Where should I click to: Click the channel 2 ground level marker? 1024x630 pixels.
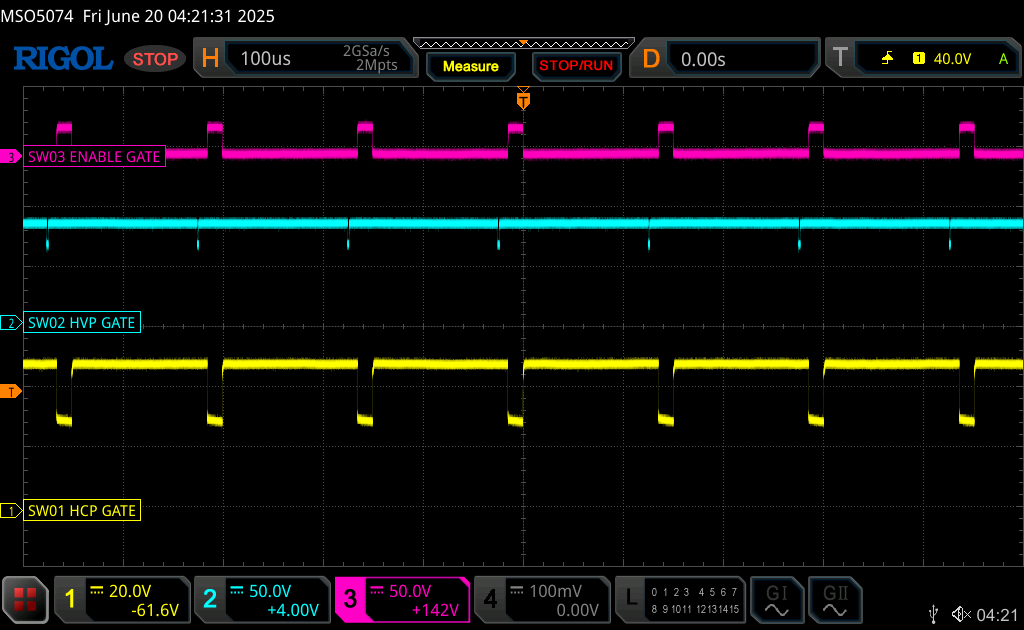[x=10, y=323]
